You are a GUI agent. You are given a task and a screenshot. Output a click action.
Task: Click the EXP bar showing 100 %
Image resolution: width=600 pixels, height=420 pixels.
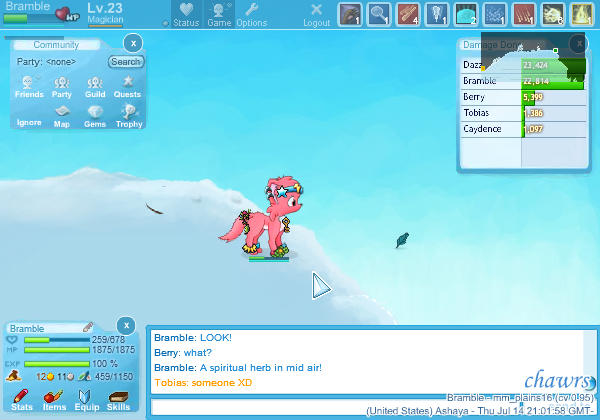pyautogui.click(x=57, y=364)
